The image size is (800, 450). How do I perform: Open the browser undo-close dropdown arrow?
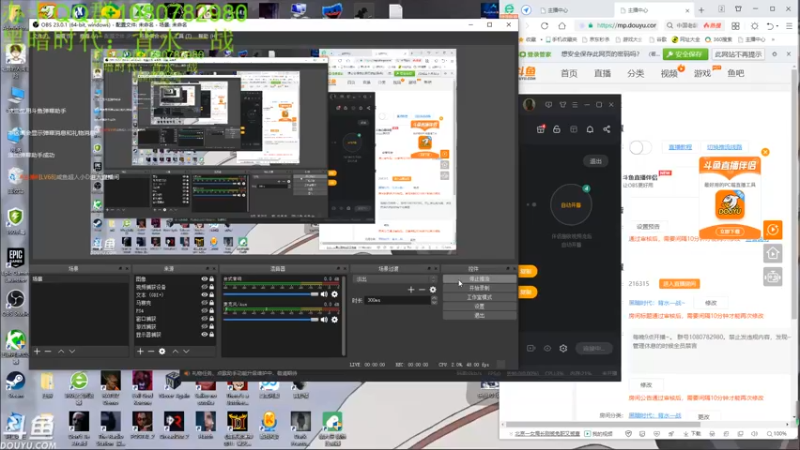pos(778,26)
